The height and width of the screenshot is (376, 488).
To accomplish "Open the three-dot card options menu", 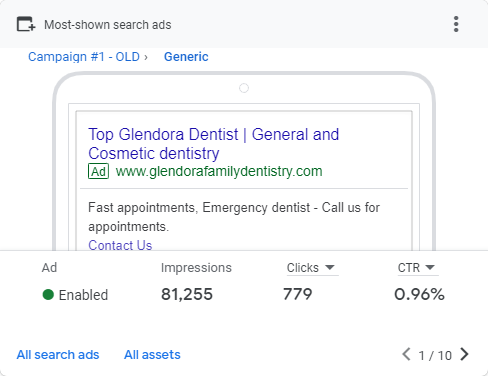I will click(x=456, y=24).
